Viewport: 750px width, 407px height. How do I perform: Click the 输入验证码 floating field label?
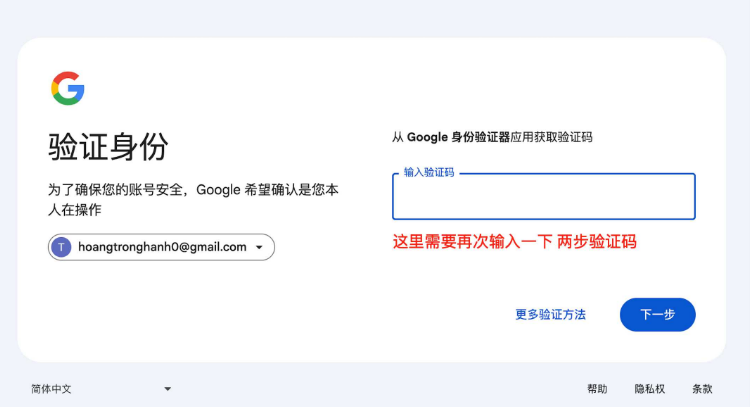[x=429, y=173]
